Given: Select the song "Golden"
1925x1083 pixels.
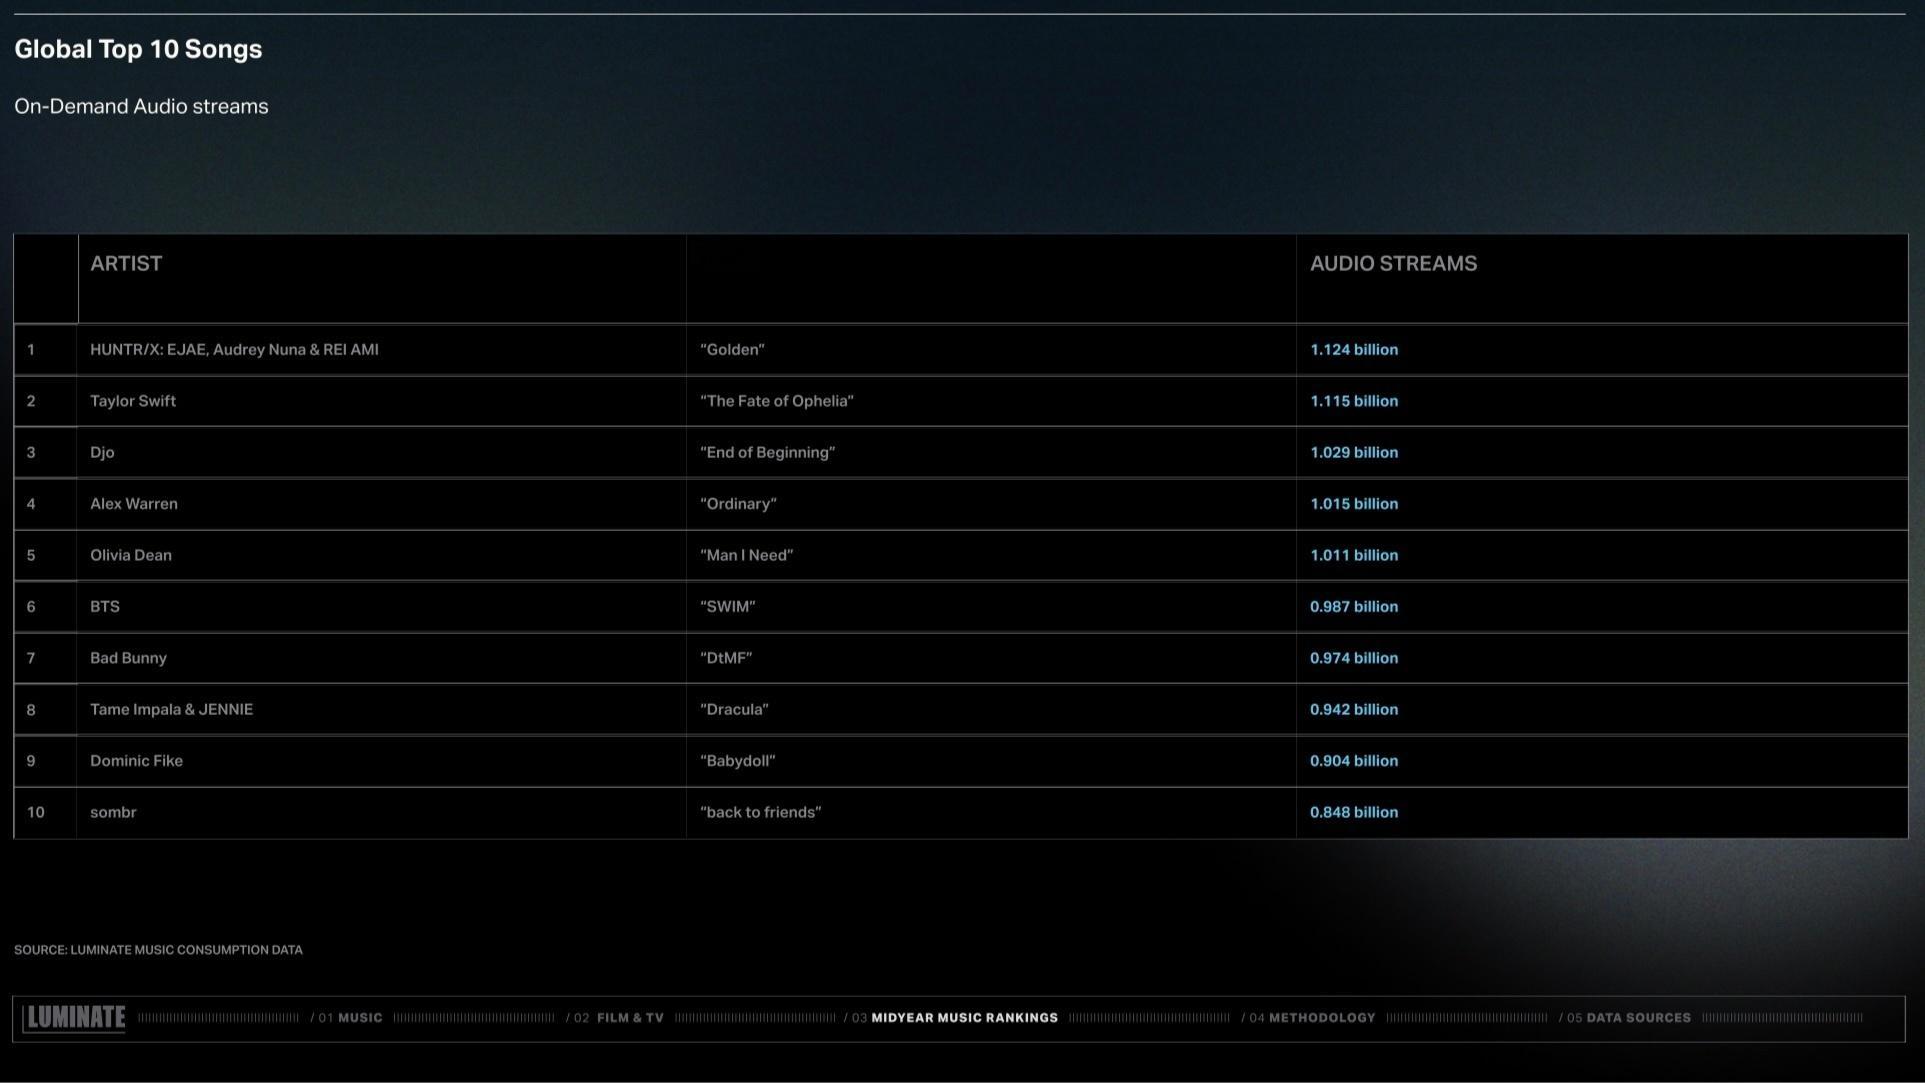Looking at the screenshot, I should coord(732,350).
